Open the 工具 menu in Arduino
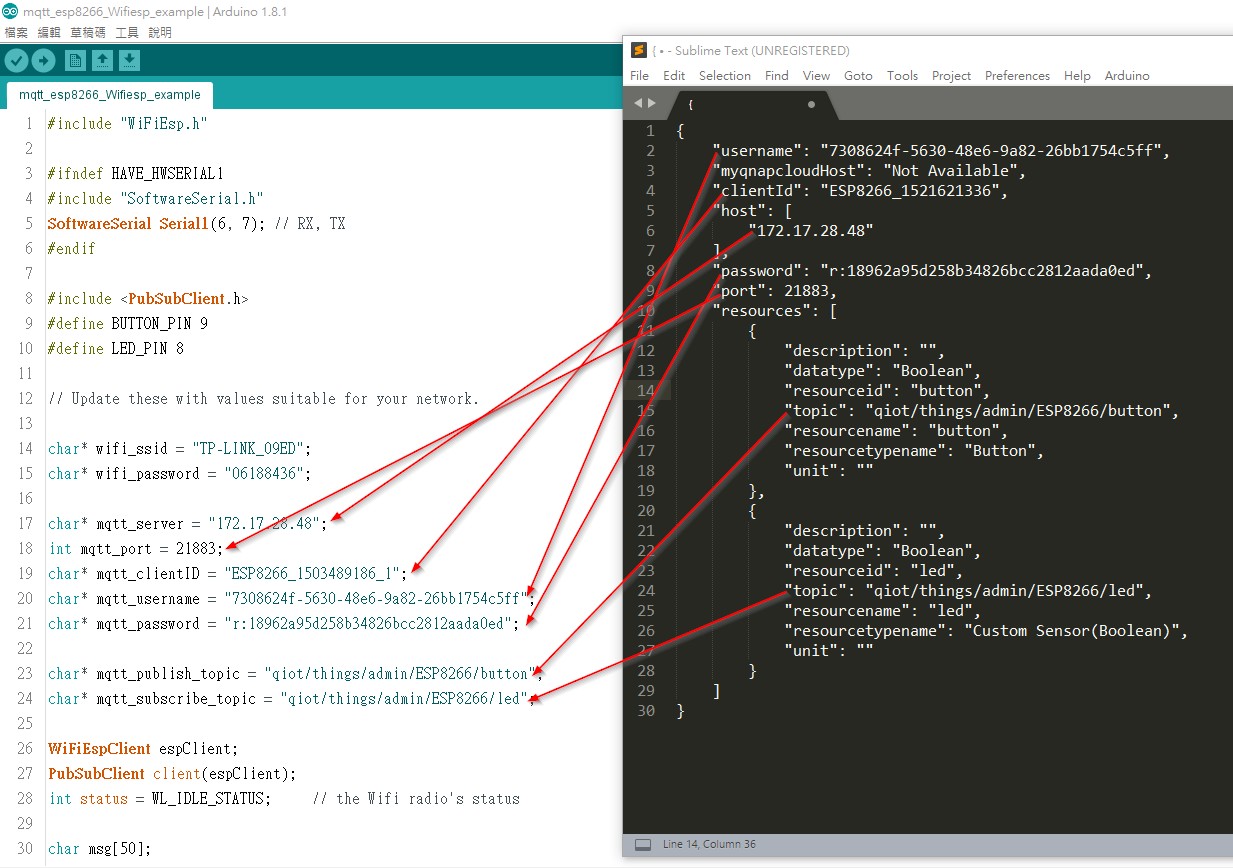Viewport: 1233px width, 868px height. (x=127, y=33)
